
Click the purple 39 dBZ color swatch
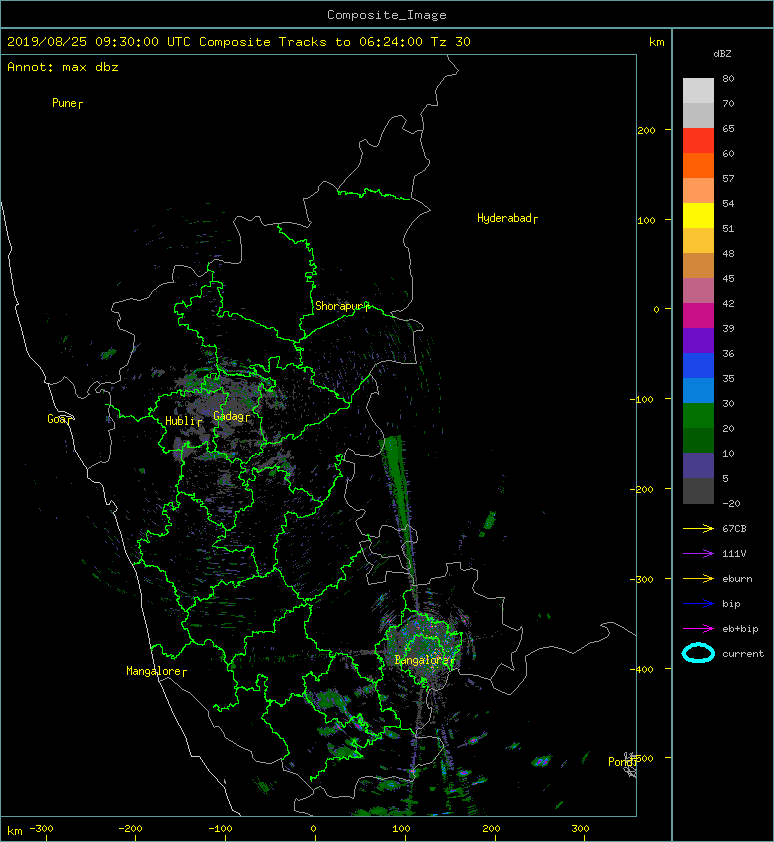pyautogui.click(x=698, y=340)
